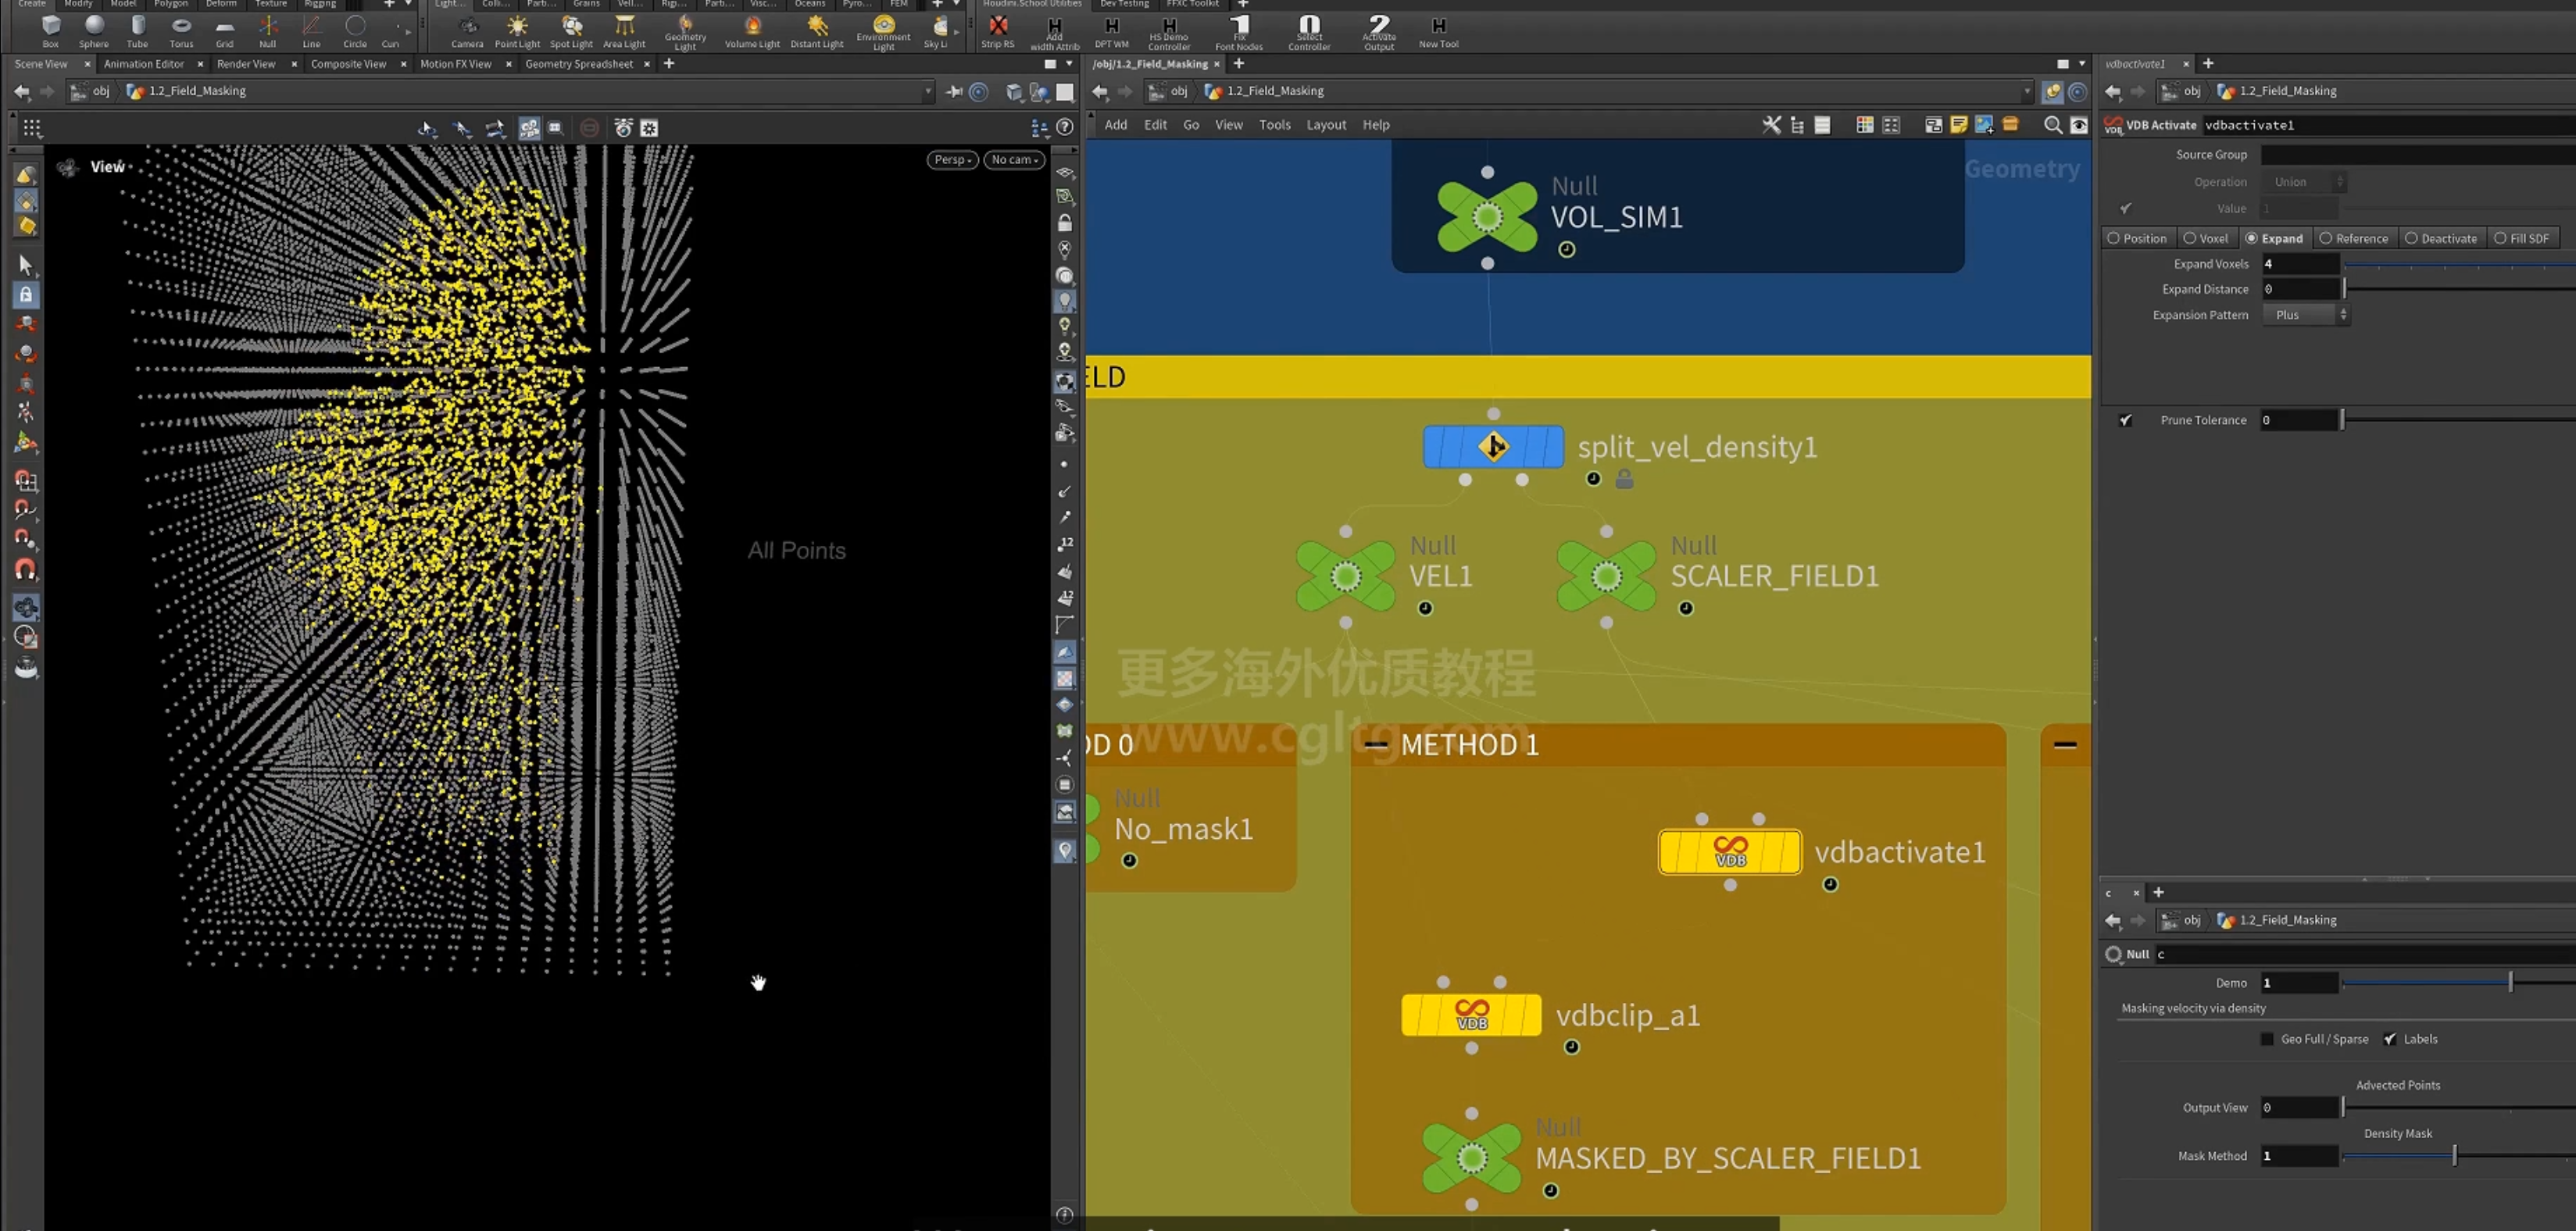
Task: Select the split_vel_density1 node icon
Action: click(x=1493, y=446)
